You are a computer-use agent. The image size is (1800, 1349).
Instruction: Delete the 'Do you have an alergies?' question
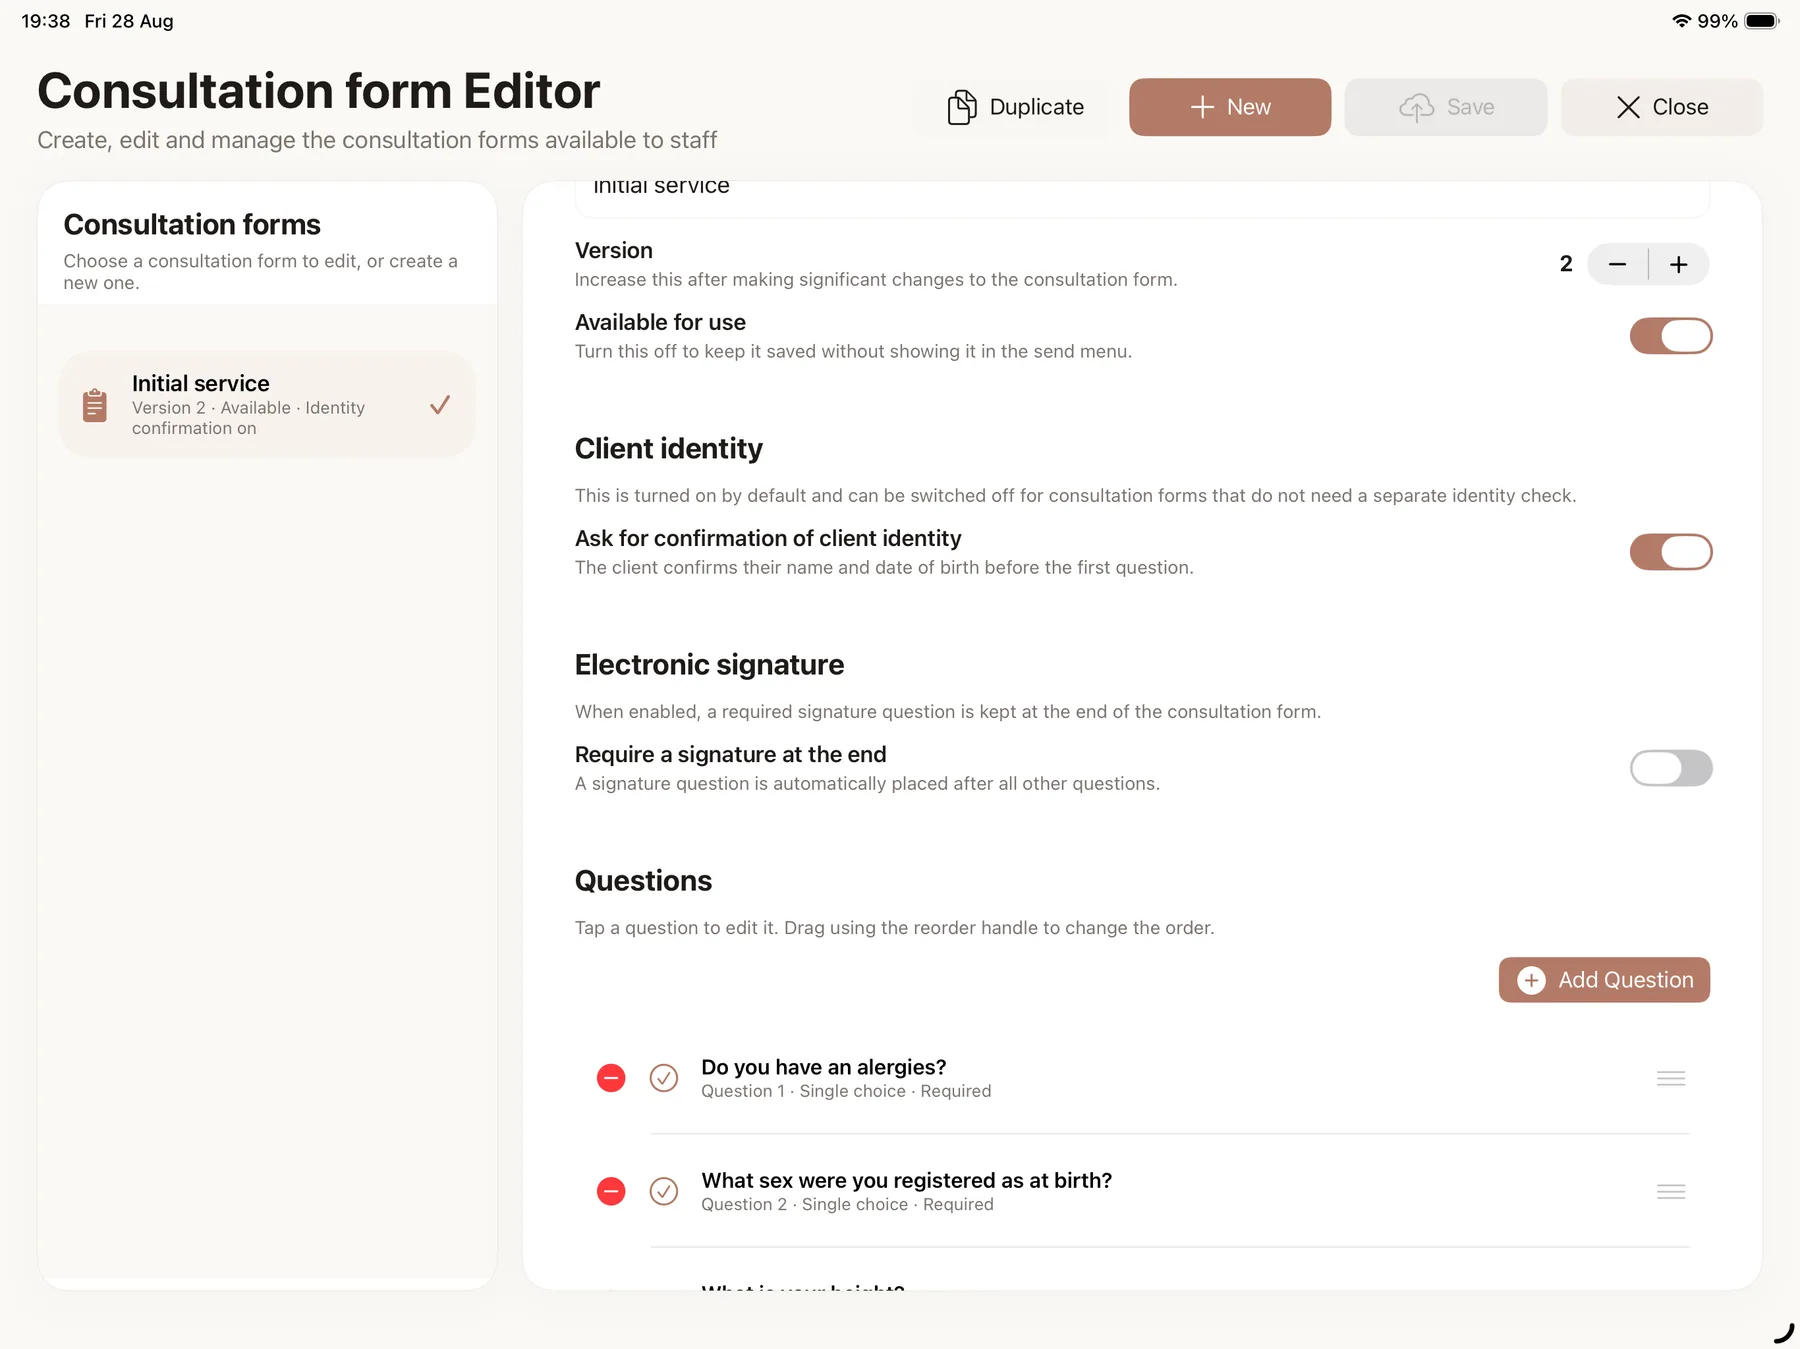pos(611,1078)
